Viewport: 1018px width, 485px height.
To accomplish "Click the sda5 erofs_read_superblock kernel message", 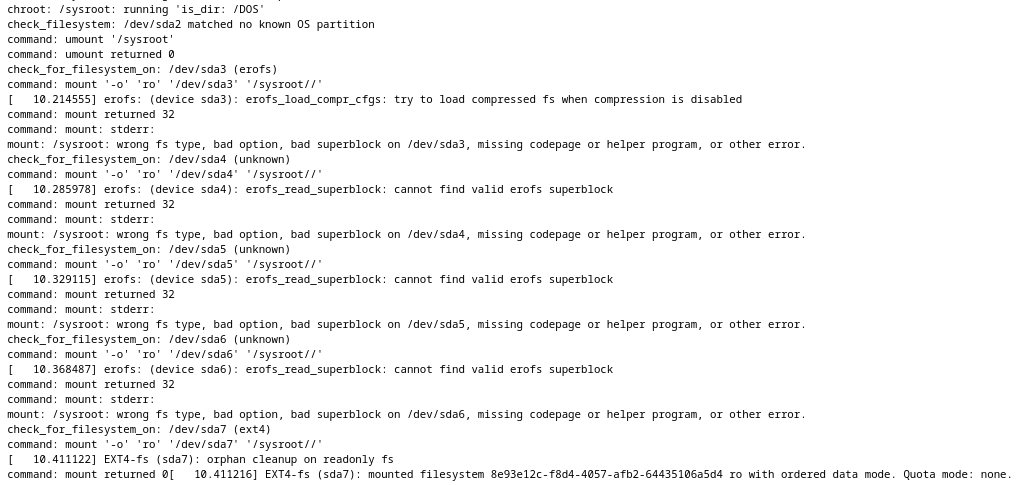I will 310,279.
